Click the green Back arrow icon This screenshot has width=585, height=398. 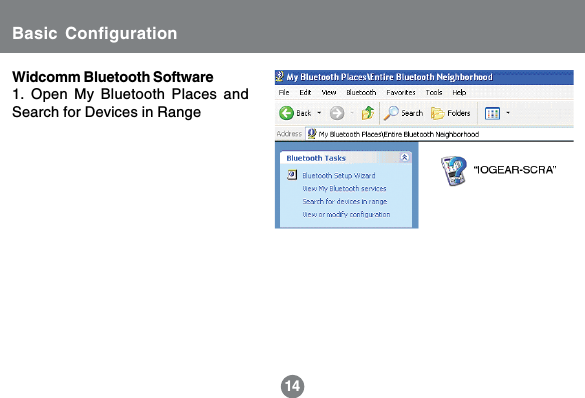tap(287, 113)
